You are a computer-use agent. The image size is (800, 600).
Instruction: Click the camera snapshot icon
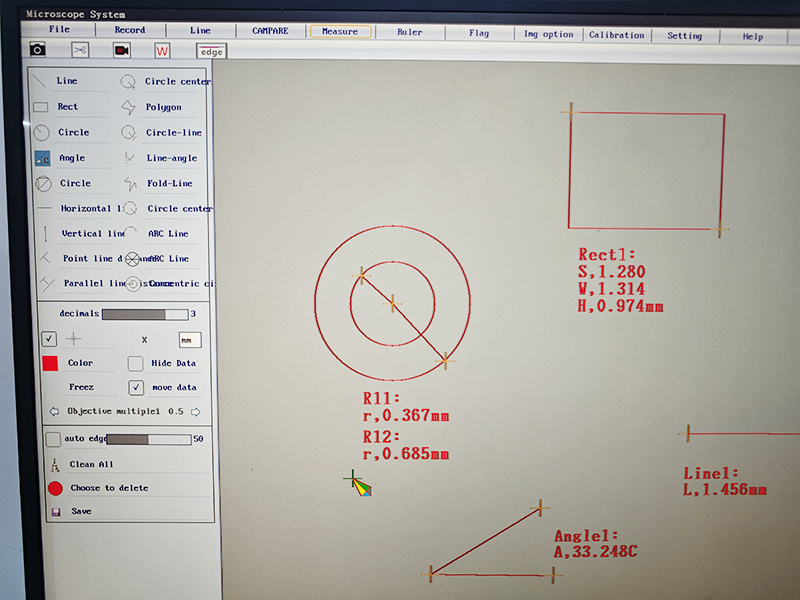38,50
